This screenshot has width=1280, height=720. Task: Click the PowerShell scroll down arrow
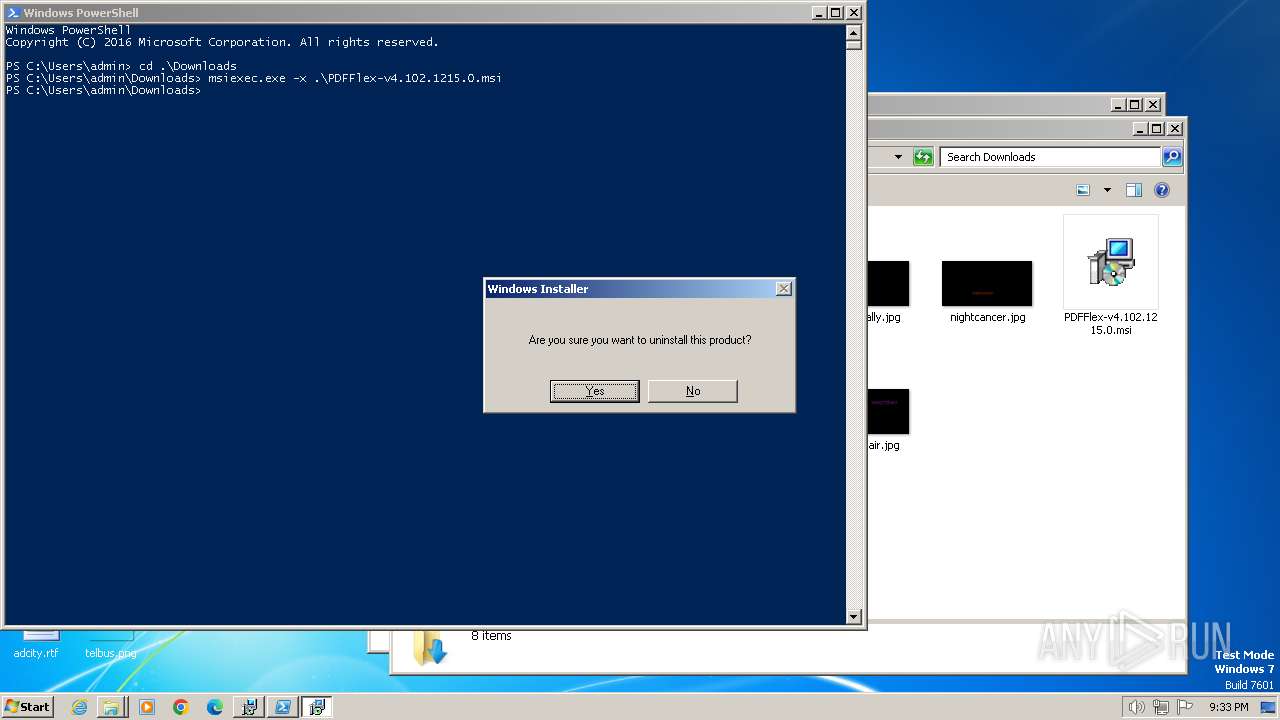(x=854, y=618)
